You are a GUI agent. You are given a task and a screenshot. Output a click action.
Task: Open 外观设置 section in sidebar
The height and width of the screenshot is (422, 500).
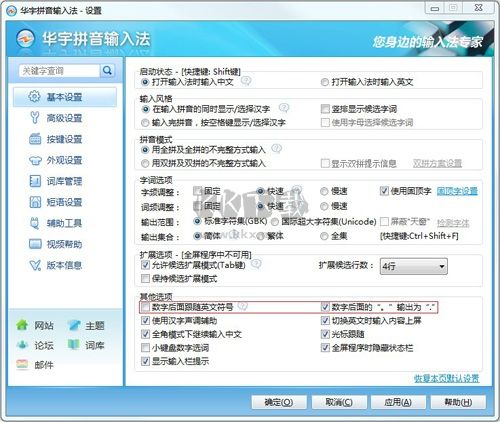pyautogui.click(x=64, y=160)
